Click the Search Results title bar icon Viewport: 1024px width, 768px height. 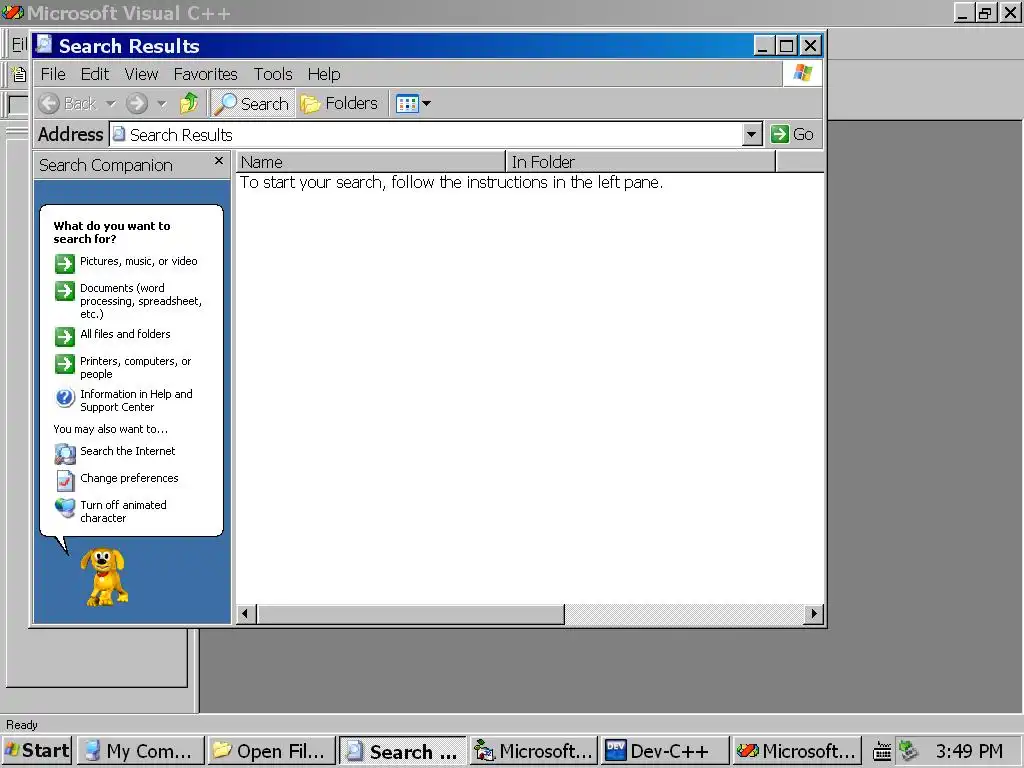(x=44, y=45)
